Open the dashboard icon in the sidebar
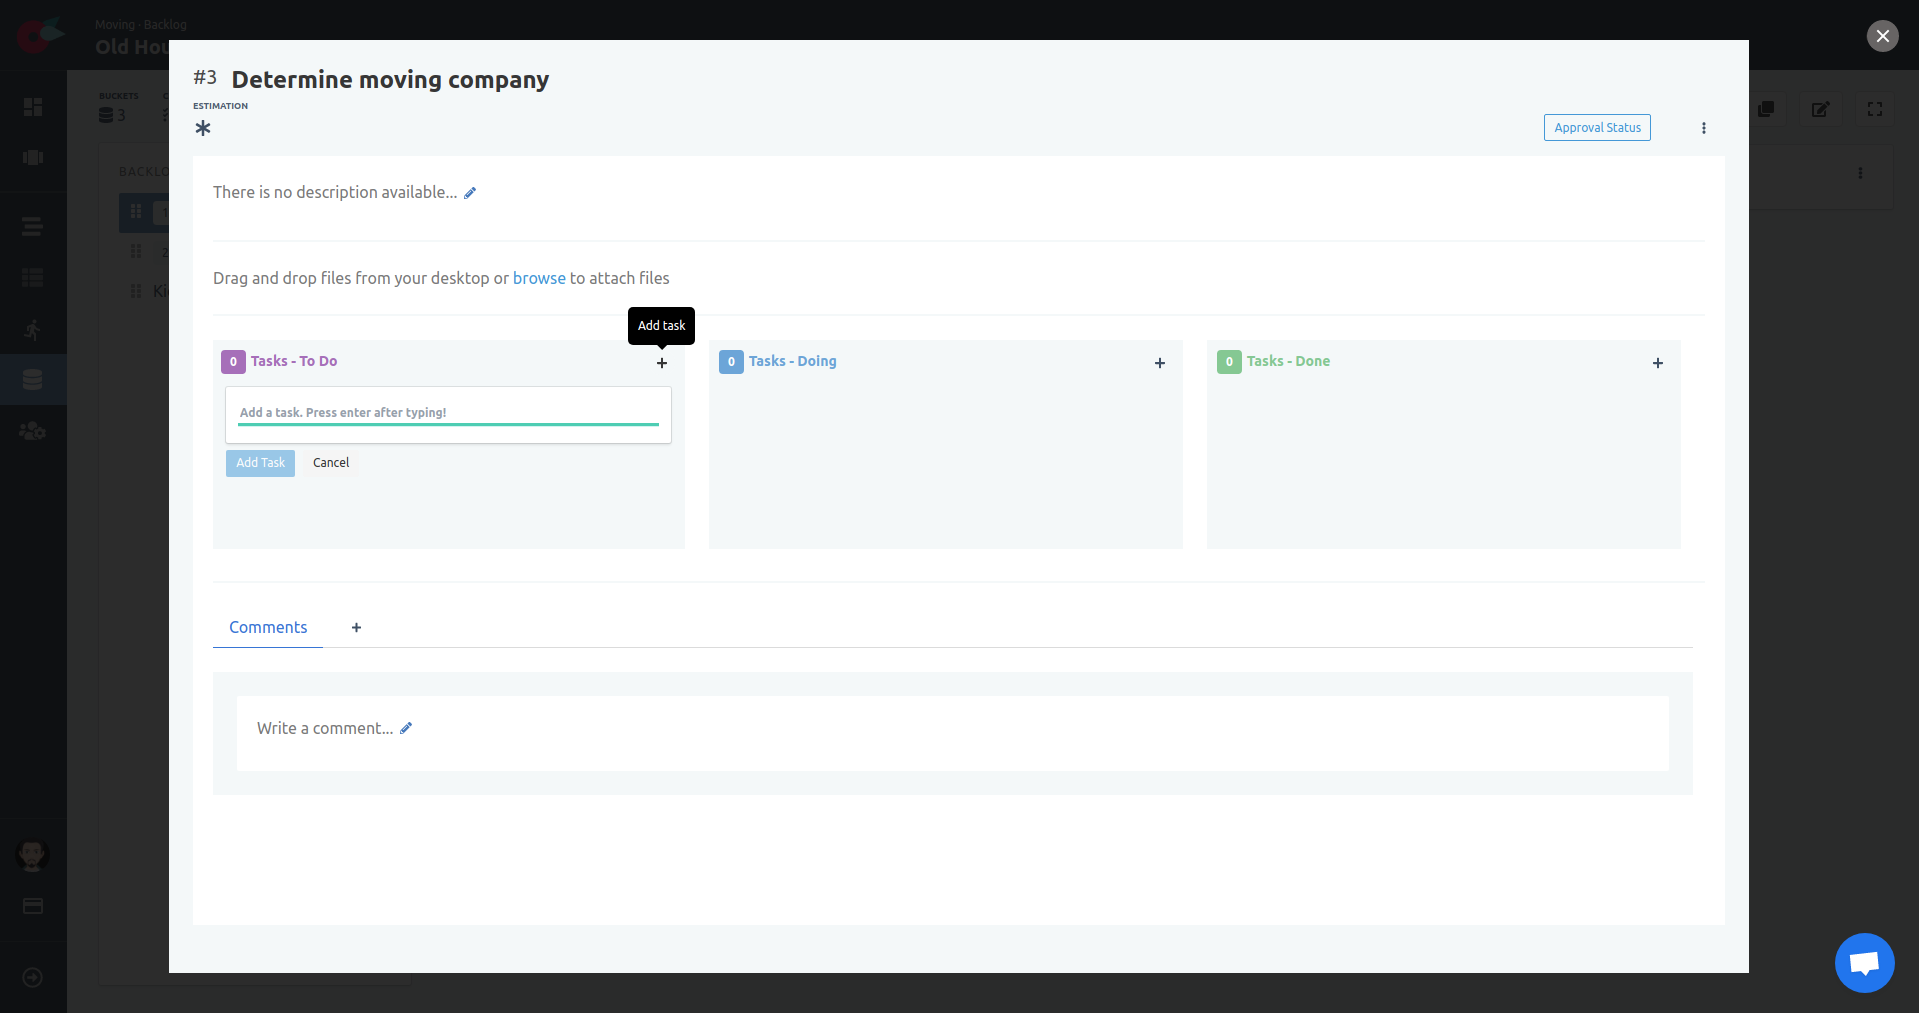This screenshot has width=1919, height=1013. click(33, 107)
